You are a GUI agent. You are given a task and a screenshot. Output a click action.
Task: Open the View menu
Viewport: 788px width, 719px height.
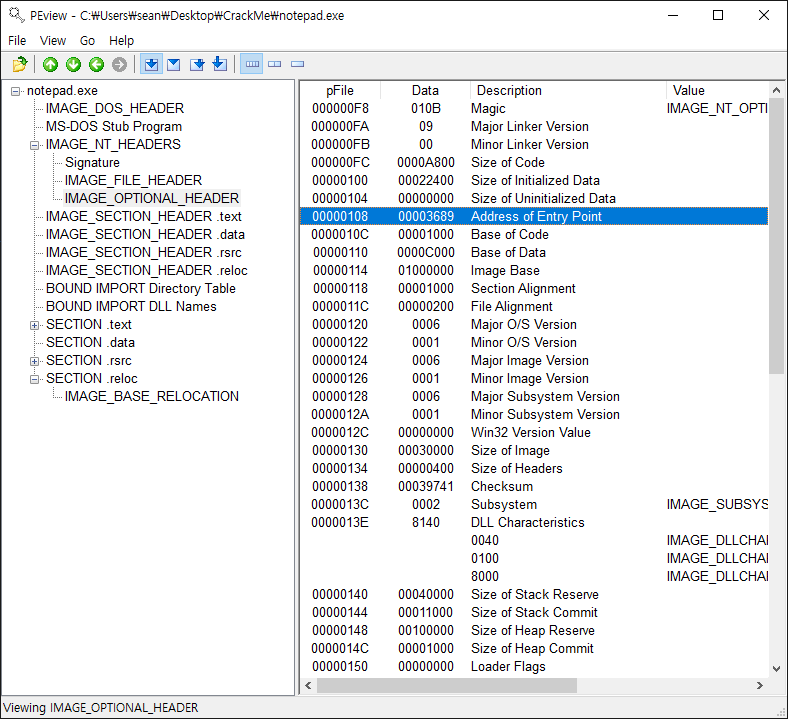(53, 40)
